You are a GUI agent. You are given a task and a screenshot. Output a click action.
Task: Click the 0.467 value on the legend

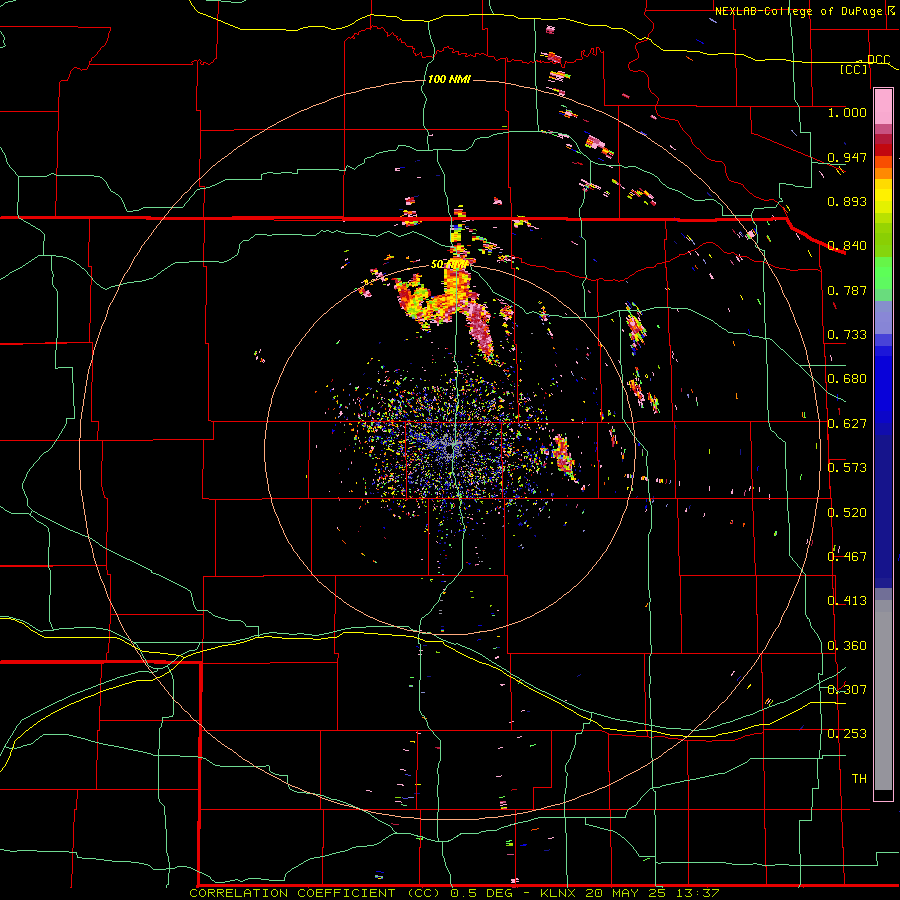pyautogui.click(x=847, y=557)
